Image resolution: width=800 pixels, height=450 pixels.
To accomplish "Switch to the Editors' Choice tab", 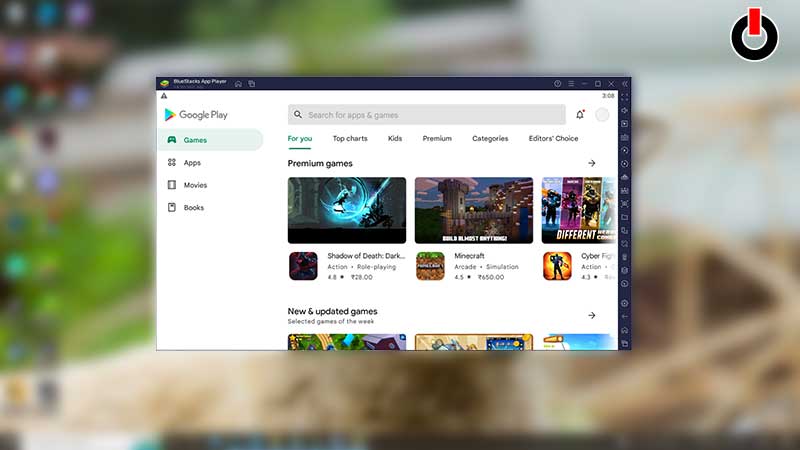I will coord(554,139).
